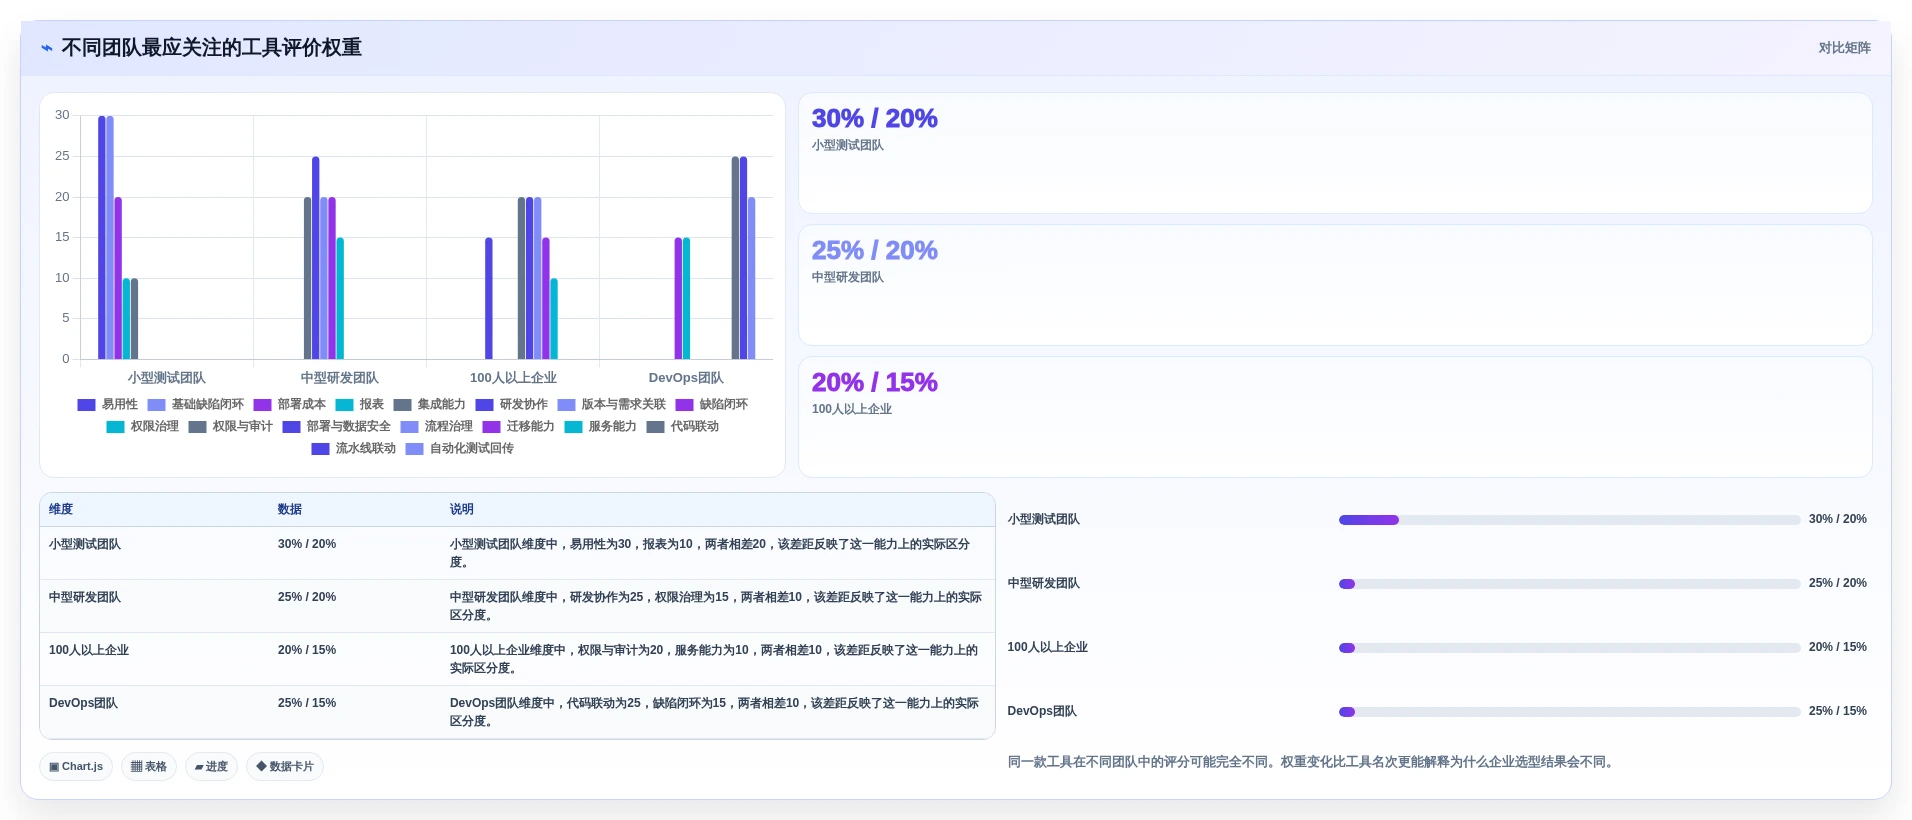Select the 20% / 15% 100人以上企业 card
Screen dimensions: 1912x820
(1335, 417)
